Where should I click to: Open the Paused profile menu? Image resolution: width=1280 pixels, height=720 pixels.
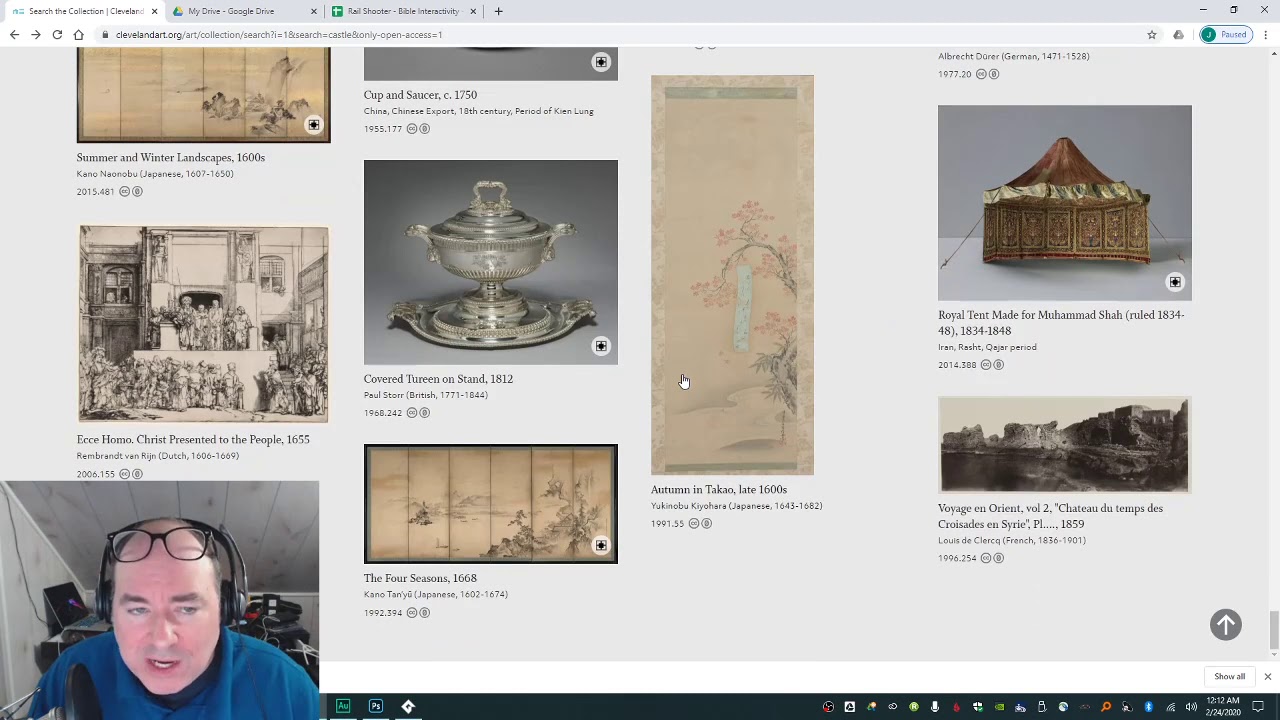[x=1226, y=34]
